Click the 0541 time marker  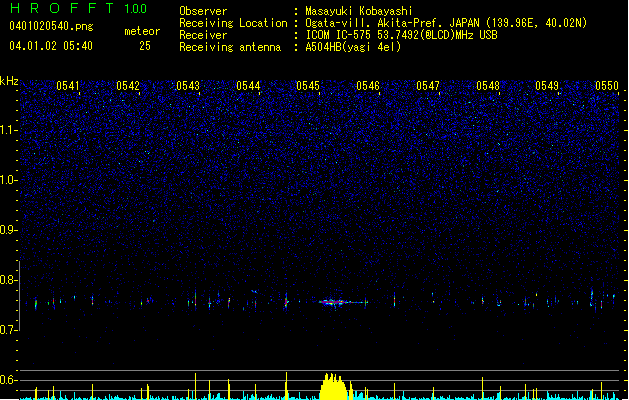click(x=68, y=86)
